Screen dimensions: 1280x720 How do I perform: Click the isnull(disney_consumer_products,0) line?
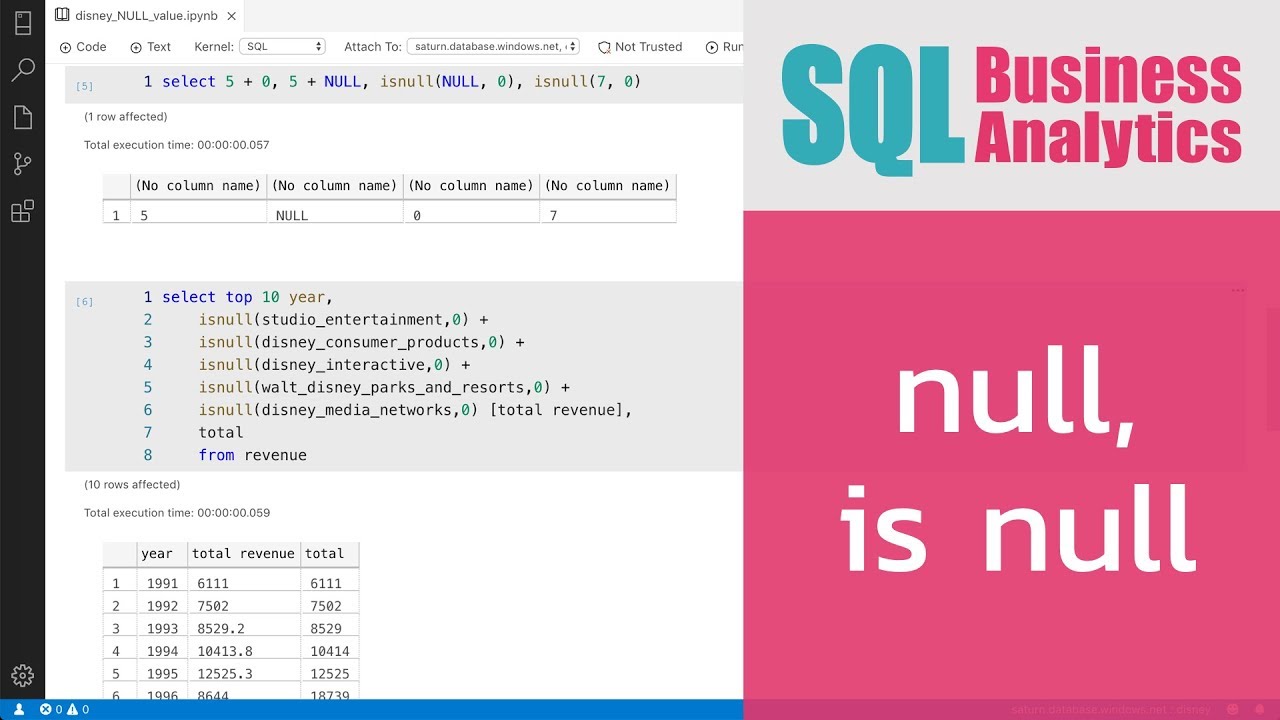click(361, 342)
